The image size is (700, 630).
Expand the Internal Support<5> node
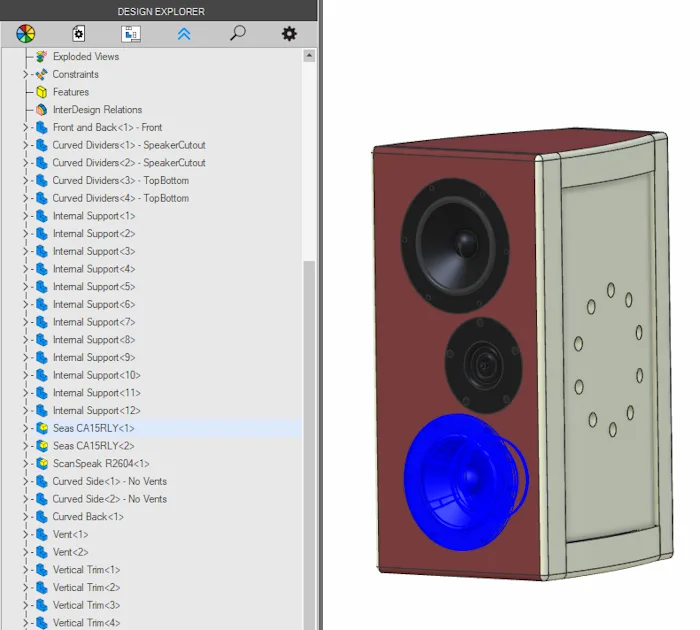pyautogui.click(x=25, y=287)
